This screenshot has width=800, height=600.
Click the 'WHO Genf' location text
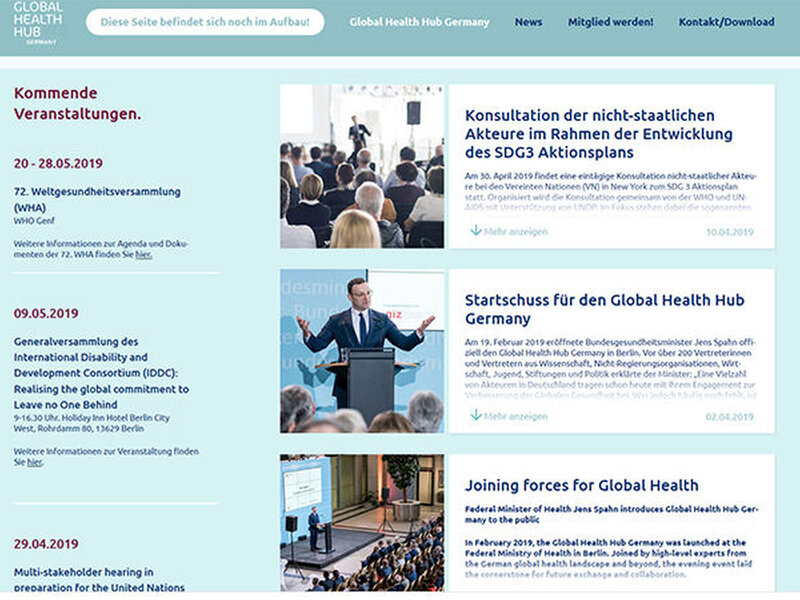34,220
